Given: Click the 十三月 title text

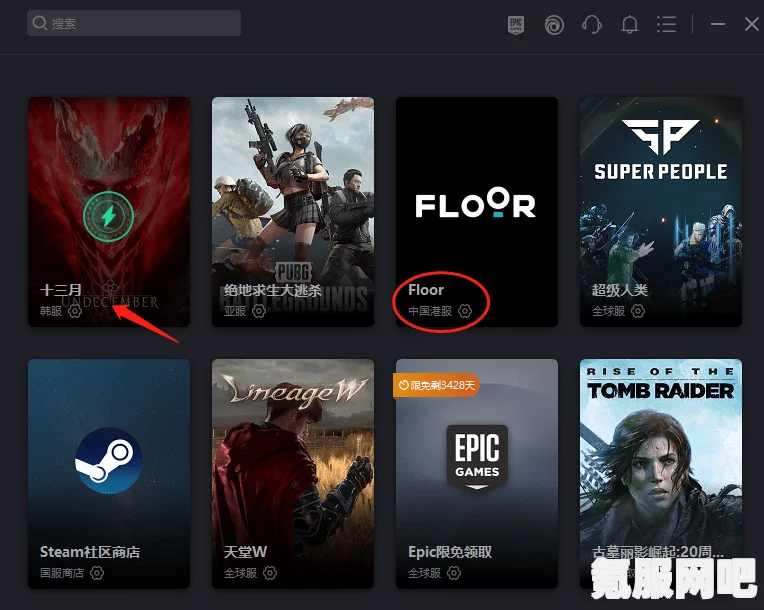Looking at the screenshot, I should (x=61, y=290).
